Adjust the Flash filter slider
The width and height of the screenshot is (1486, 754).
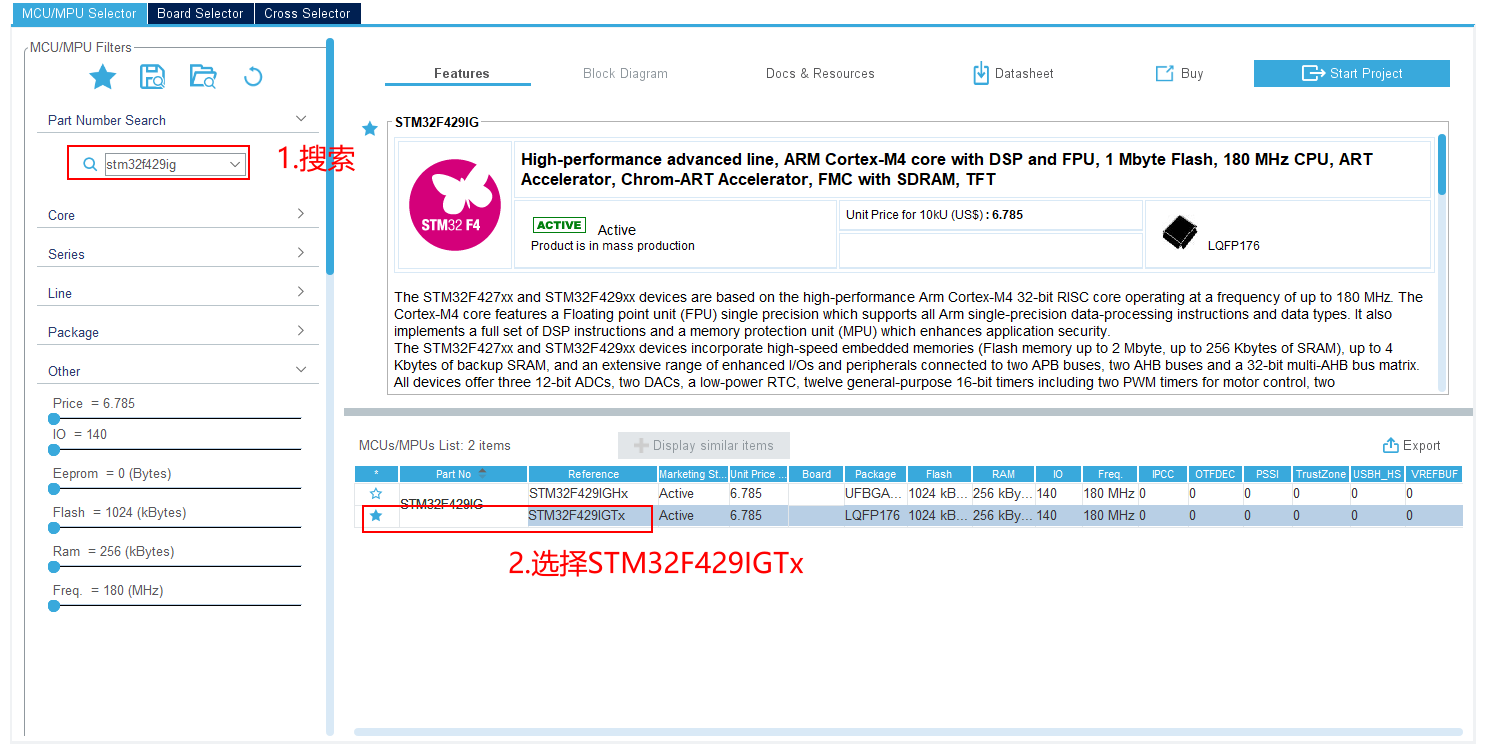(54, 528)
